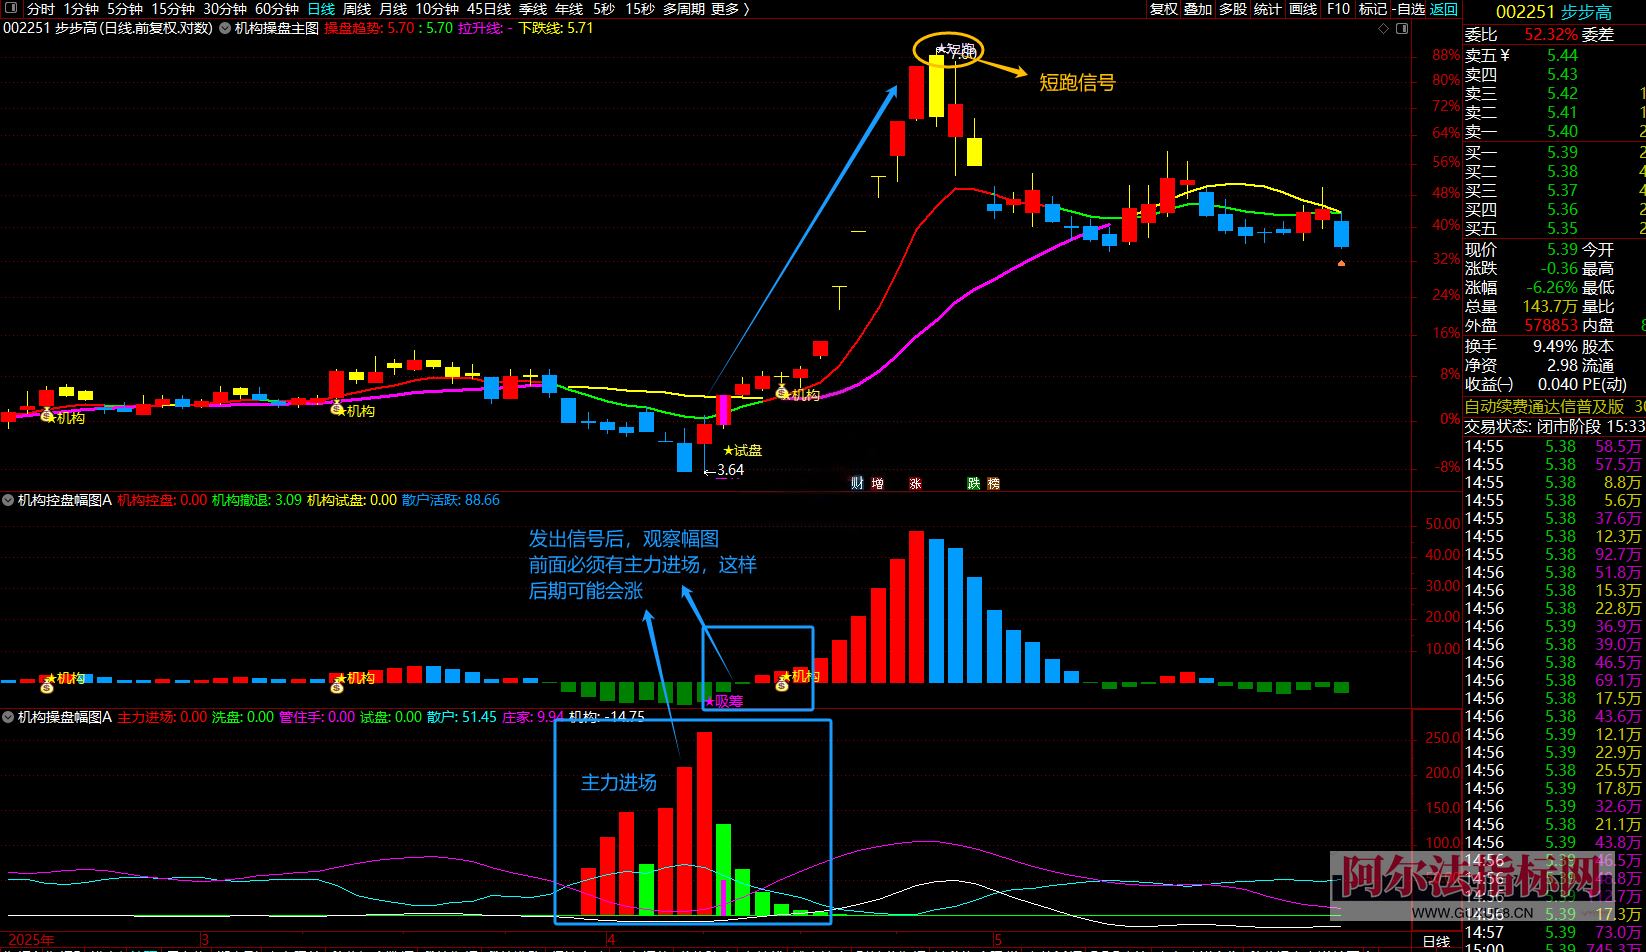Click the money bag icon under the April 机构 signal

(782, 393)
